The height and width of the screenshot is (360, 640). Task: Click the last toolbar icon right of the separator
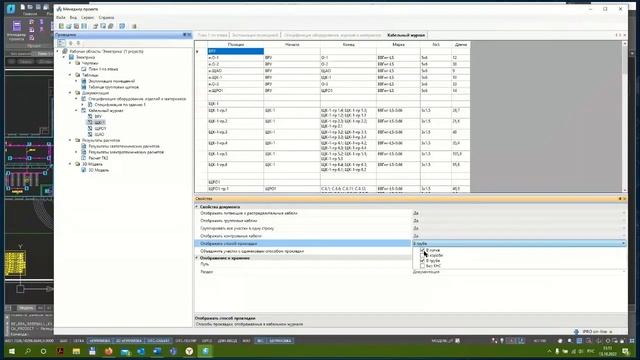pyautogui.click(x=134, y=26)
